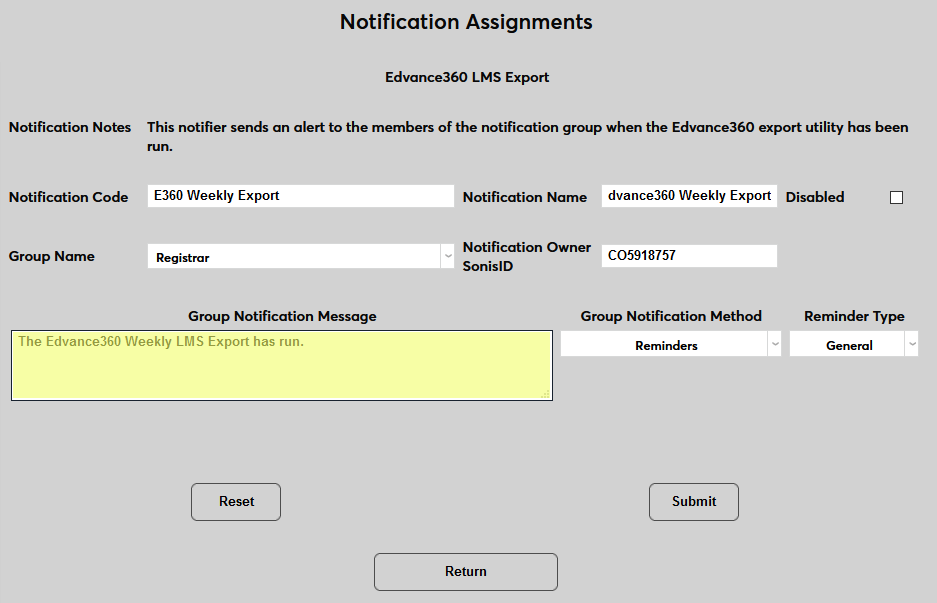Click the Submit button
The height and width of the screenshot is (603, 937).
point(694,502)
